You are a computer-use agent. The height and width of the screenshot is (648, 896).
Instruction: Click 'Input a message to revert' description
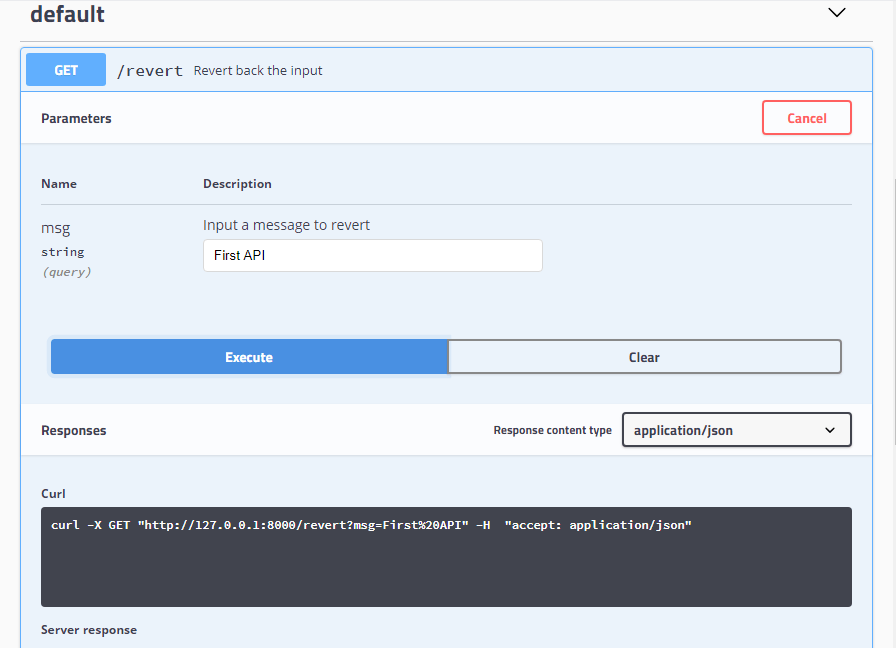pos(286,225)
